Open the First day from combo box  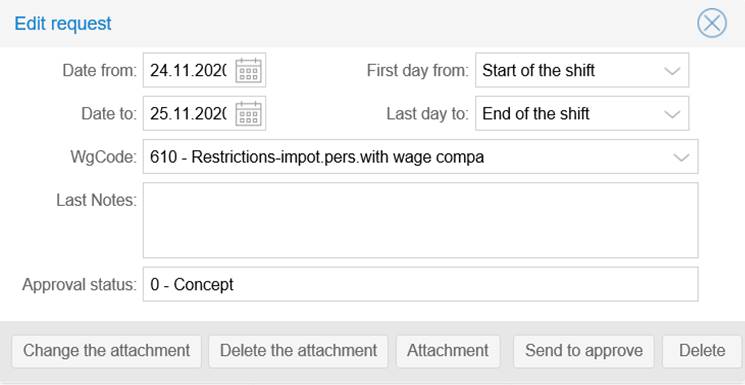tap(582, 70)
